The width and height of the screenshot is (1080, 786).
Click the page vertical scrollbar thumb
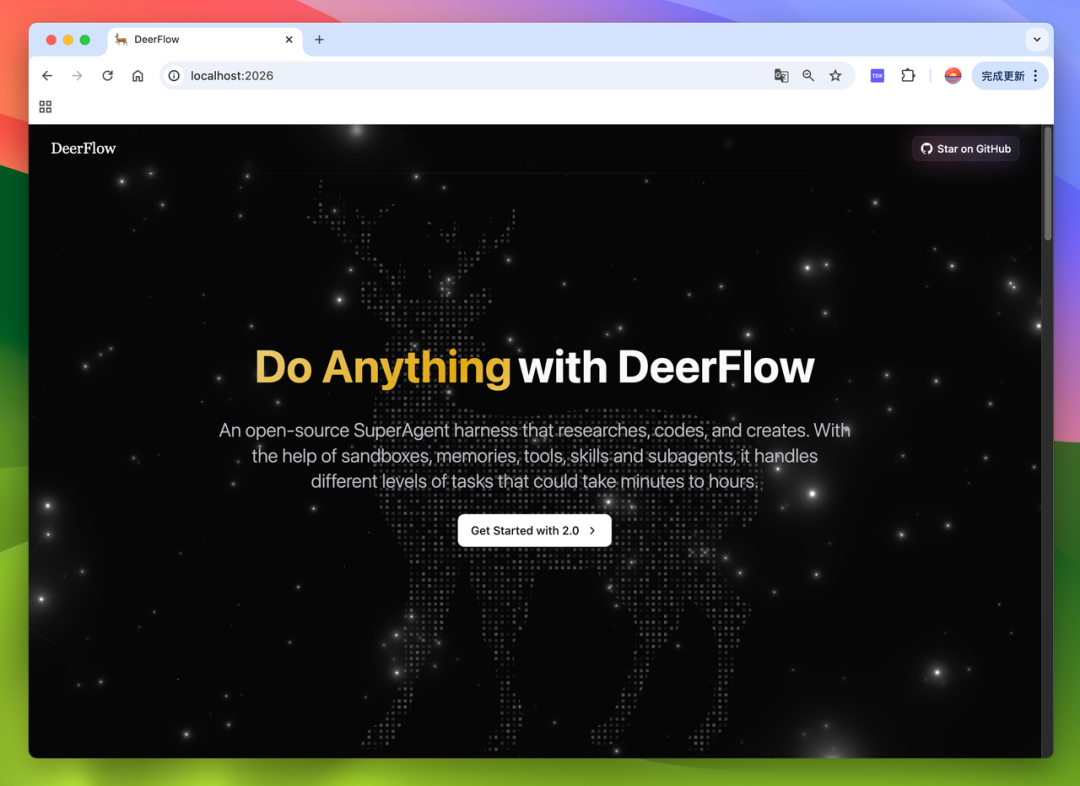click(1048, 183)
